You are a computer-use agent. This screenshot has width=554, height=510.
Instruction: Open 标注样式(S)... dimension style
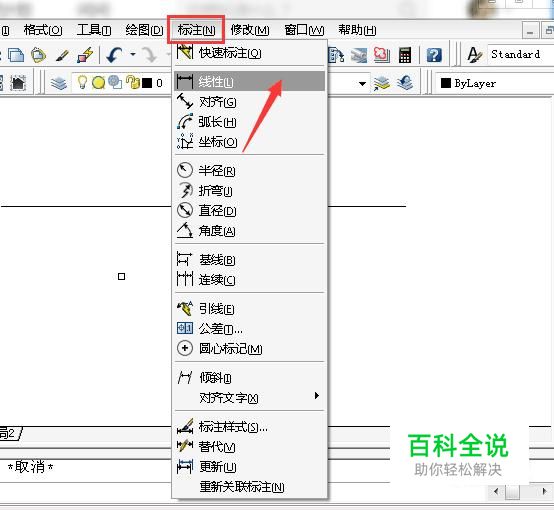tap(249, 427)
